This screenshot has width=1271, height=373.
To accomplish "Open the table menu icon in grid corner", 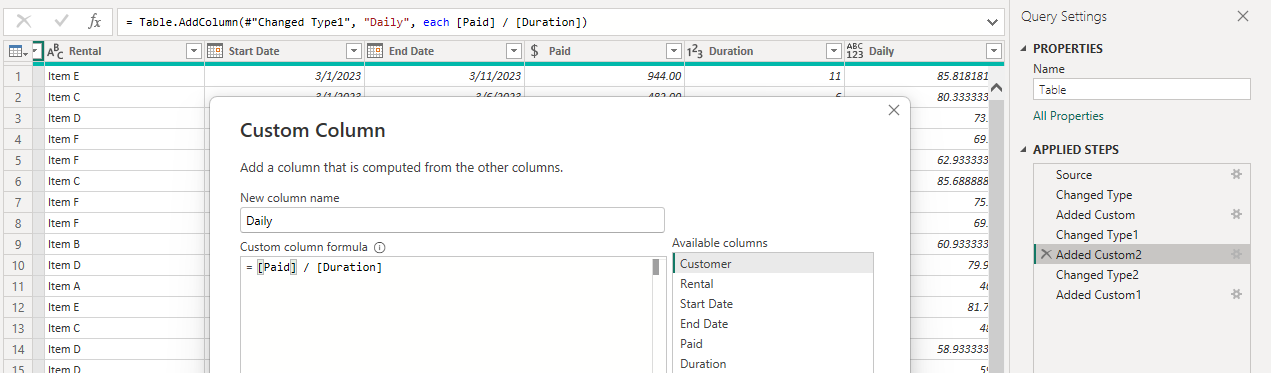I will [x=18, y=51].
